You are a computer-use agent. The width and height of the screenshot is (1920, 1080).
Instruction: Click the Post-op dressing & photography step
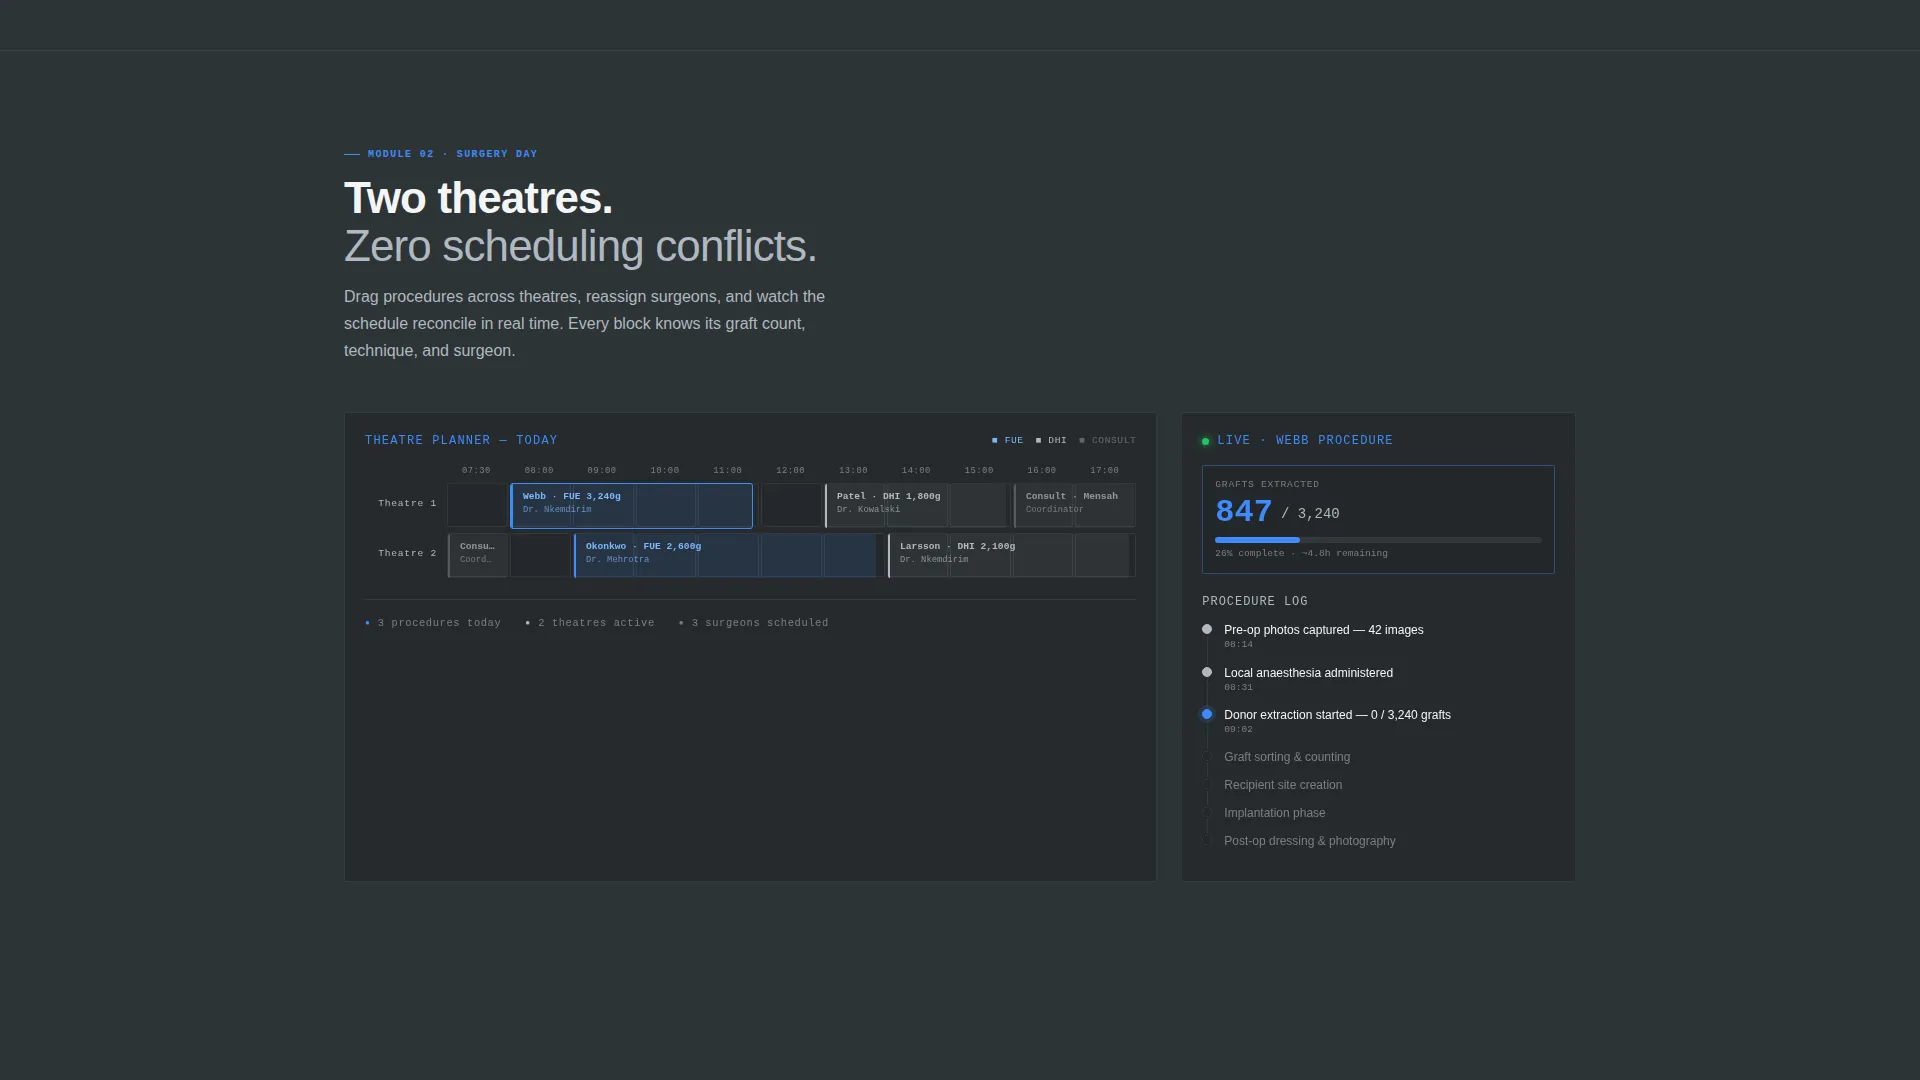coord(1309,841)
